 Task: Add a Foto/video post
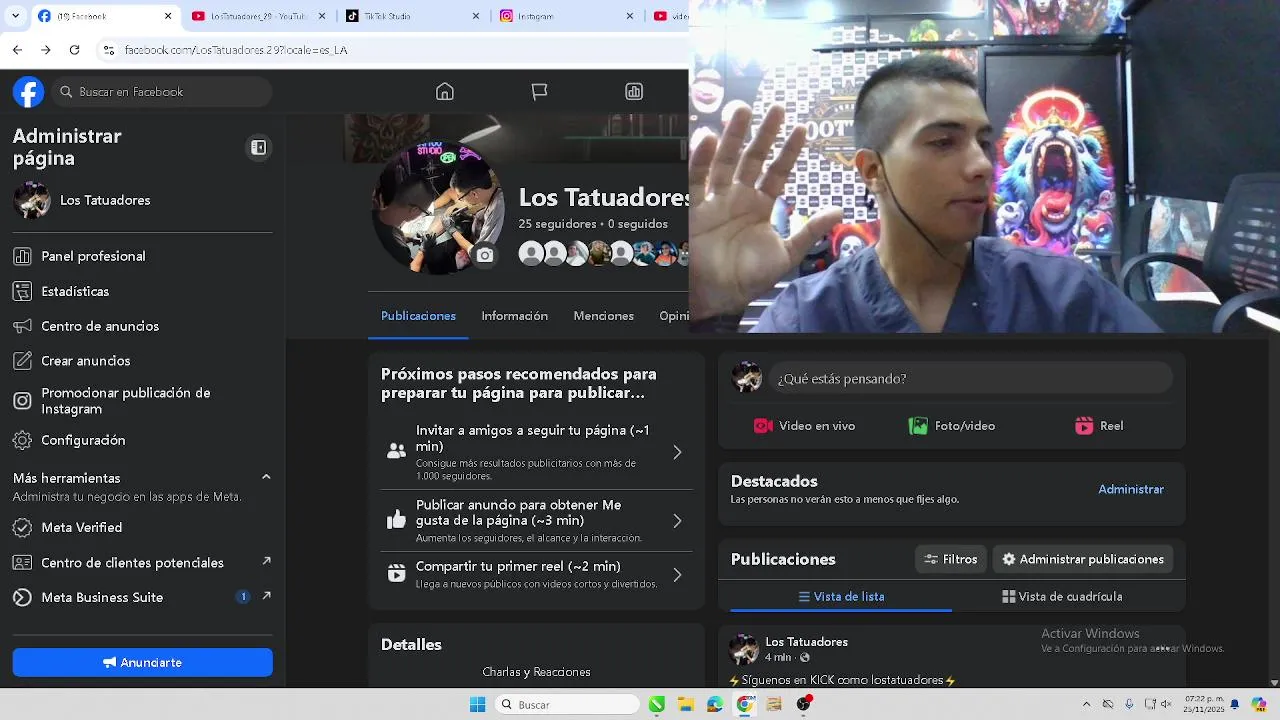(x=952, y=426)
